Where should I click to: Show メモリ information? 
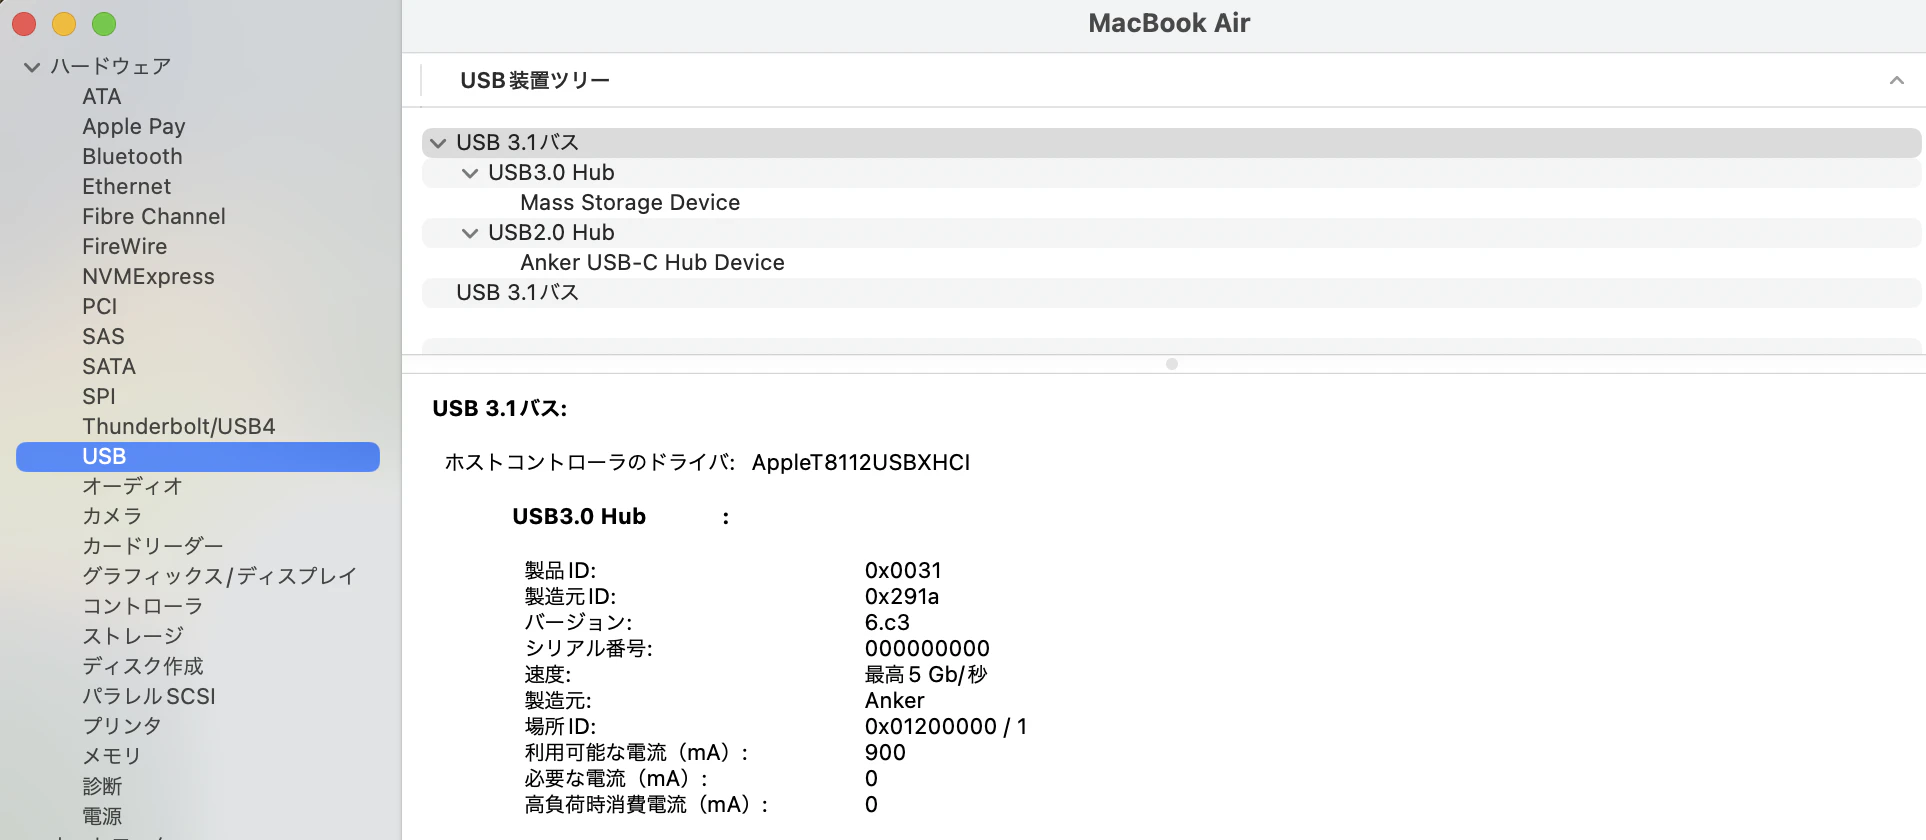click(x=112, y=757)
